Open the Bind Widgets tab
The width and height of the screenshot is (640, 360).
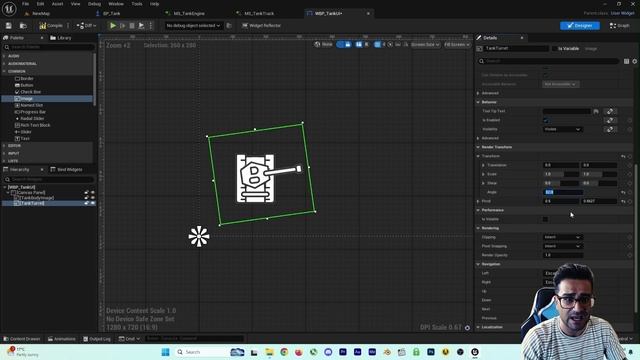67,169
